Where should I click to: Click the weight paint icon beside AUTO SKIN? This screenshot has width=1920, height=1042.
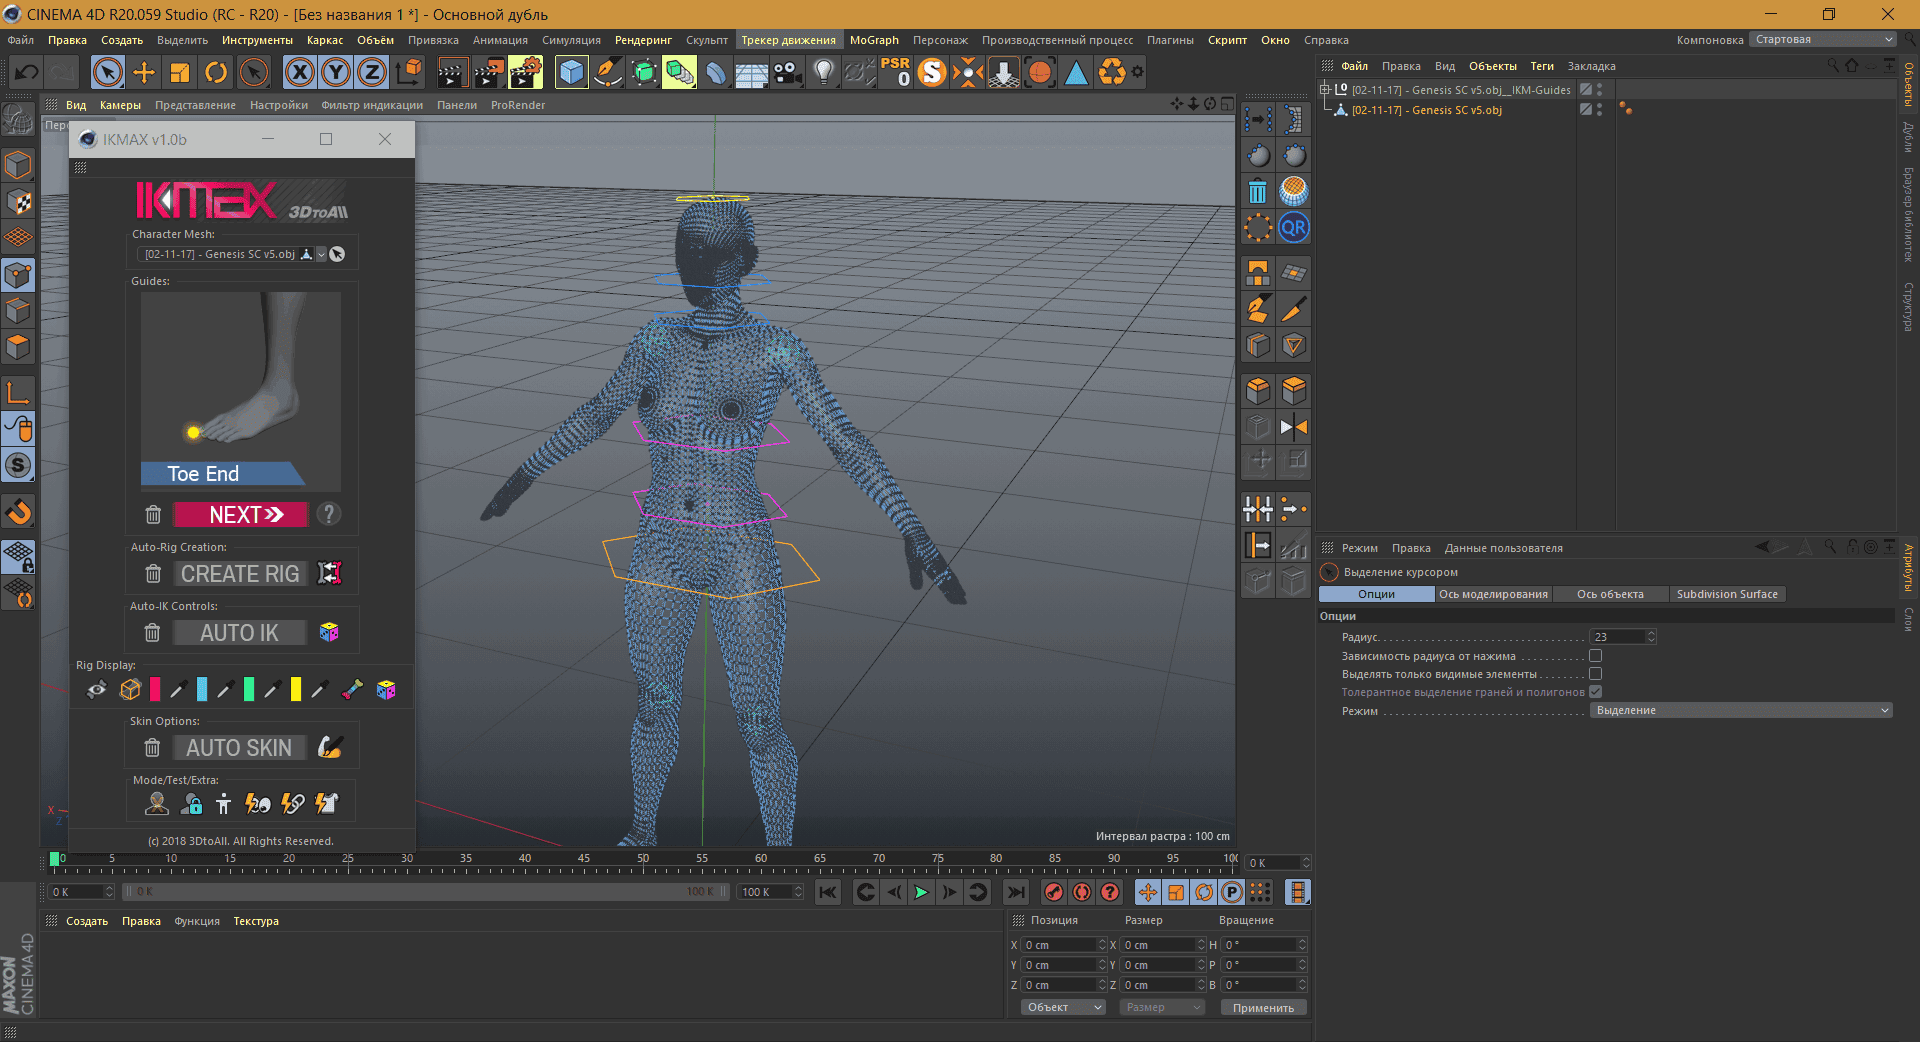point(330,748)
